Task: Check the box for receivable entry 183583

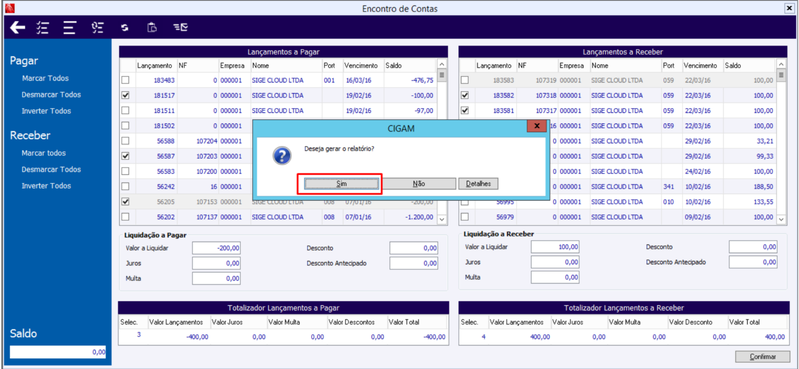Action: [x=465, y=80]
